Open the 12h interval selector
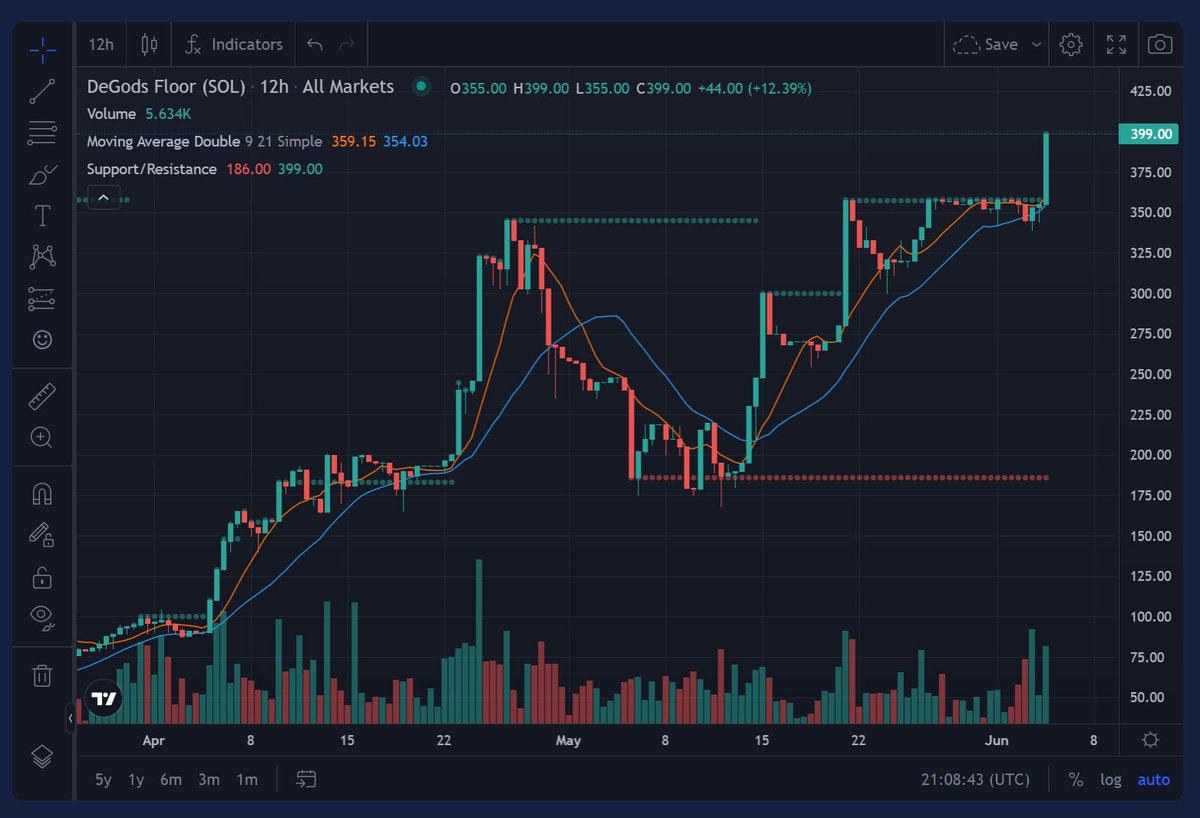The width and height of the screenshot is (1200, 818). pyautogui.click(x=101, y=44)
